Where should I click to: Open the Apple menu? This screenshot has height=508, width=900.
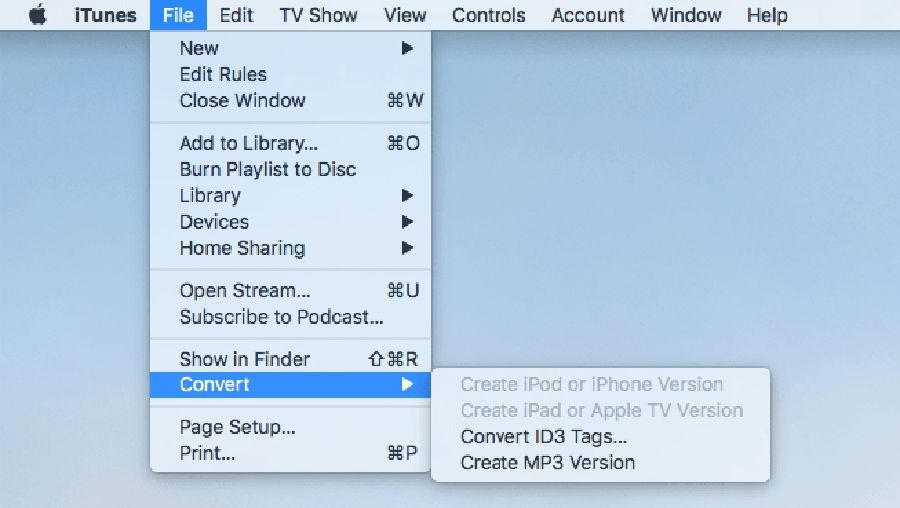pyautogui.click(x=38, y=15)
